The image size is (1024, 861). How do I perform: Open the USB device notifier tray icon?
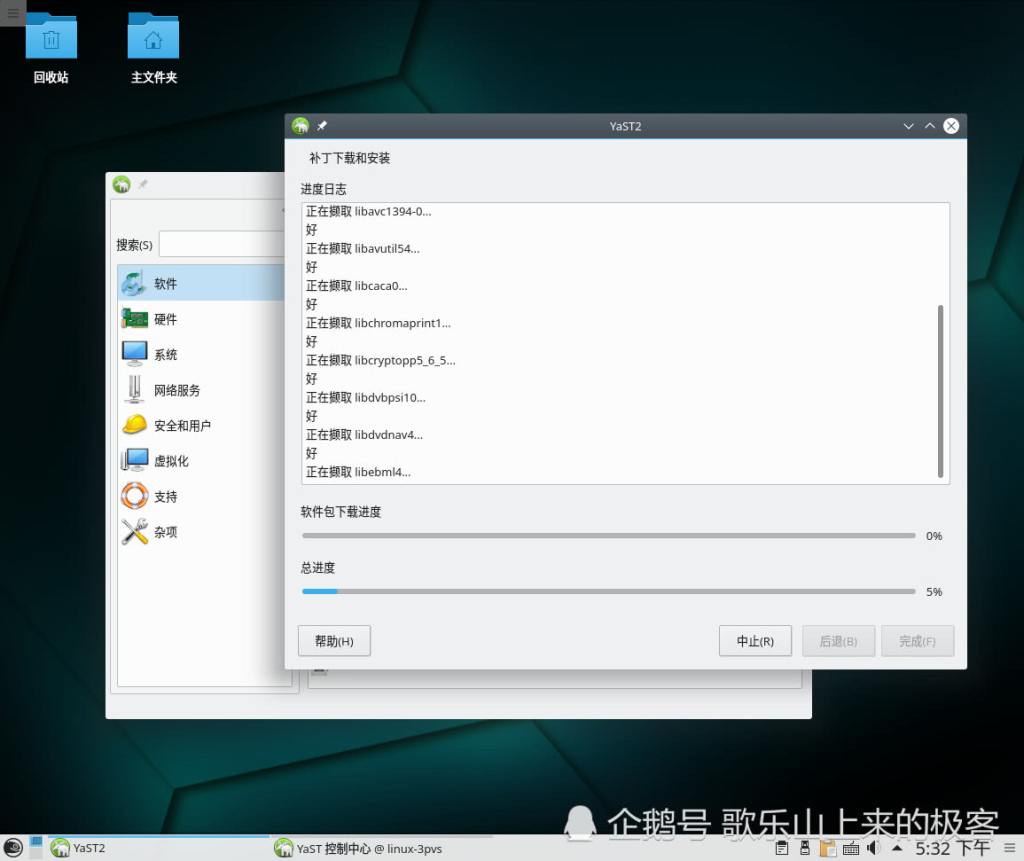point(805,848)
